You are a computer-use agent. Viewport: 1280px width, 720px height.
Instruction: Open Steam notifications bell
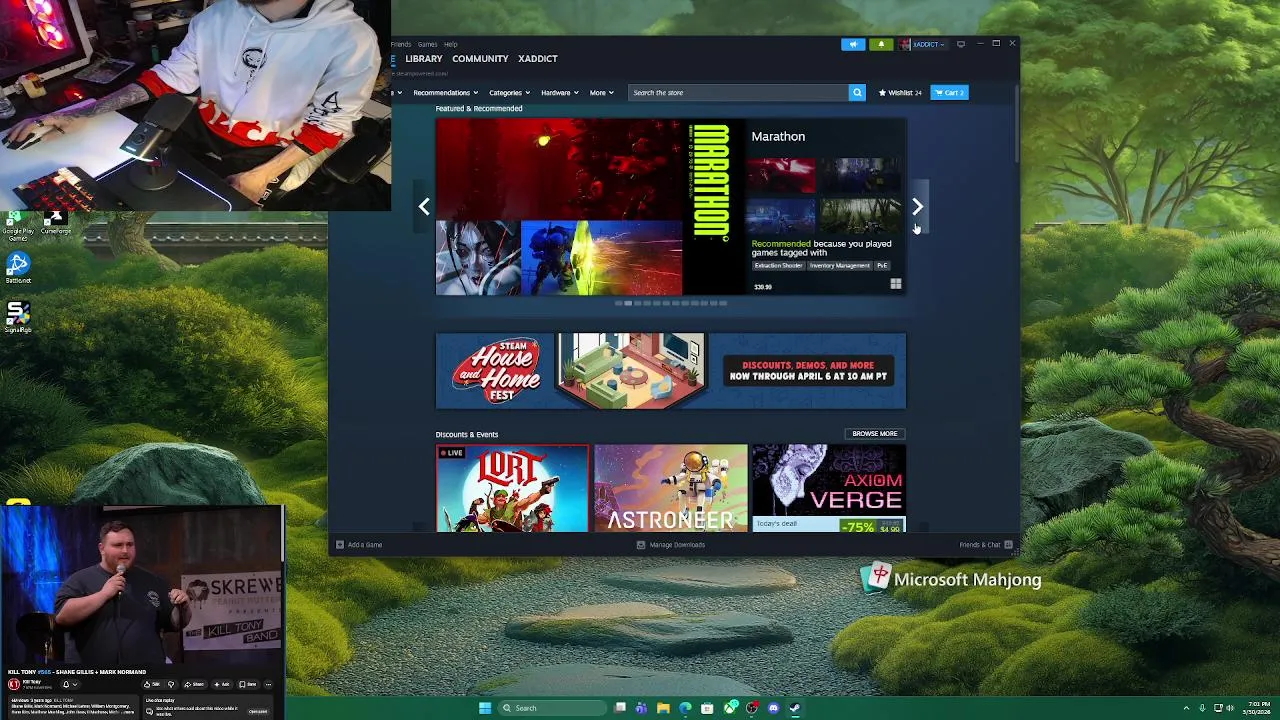[x=881, y=44]
